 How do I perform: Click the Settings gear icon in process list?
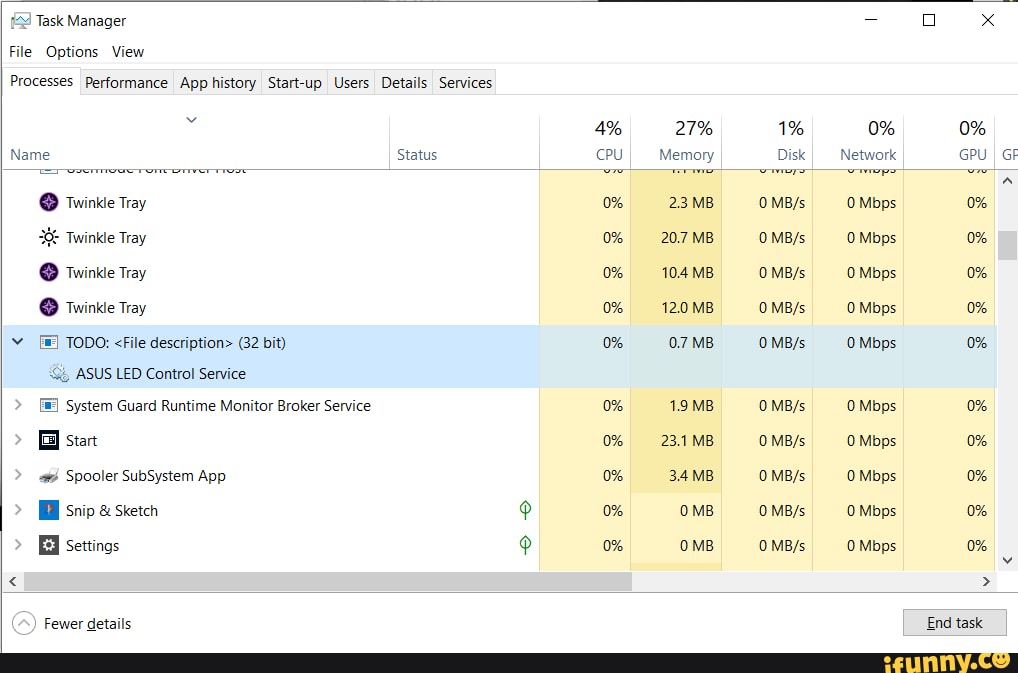[x=48, y=545]
